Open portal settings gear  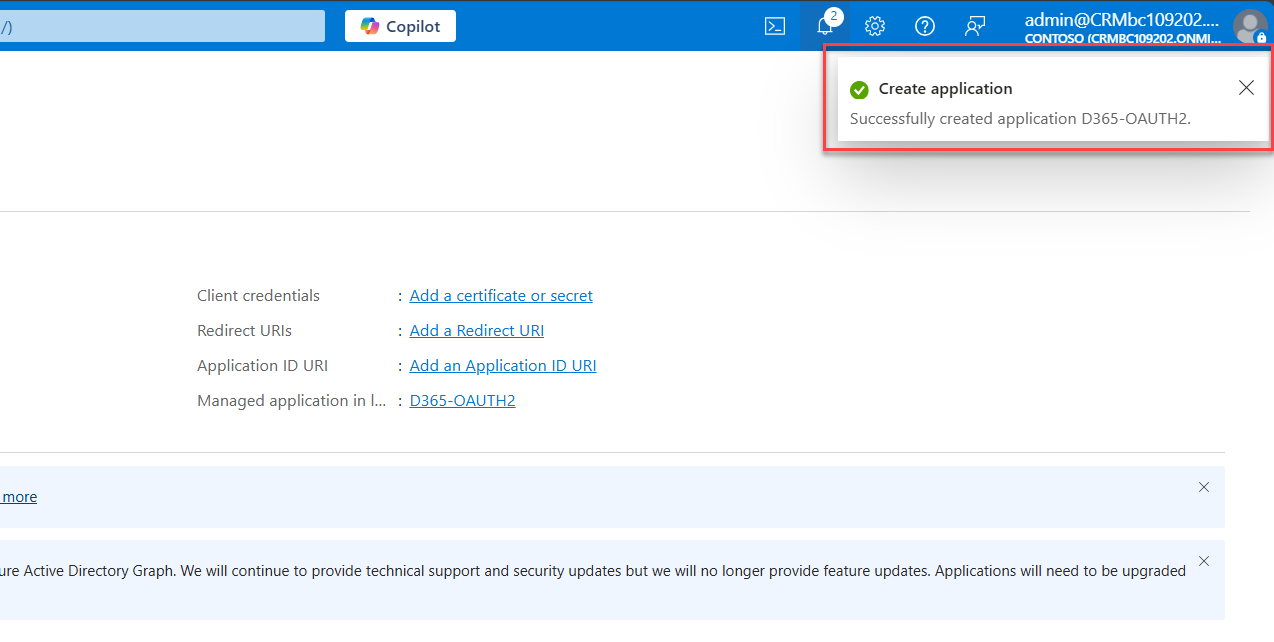tap(875, 26)
